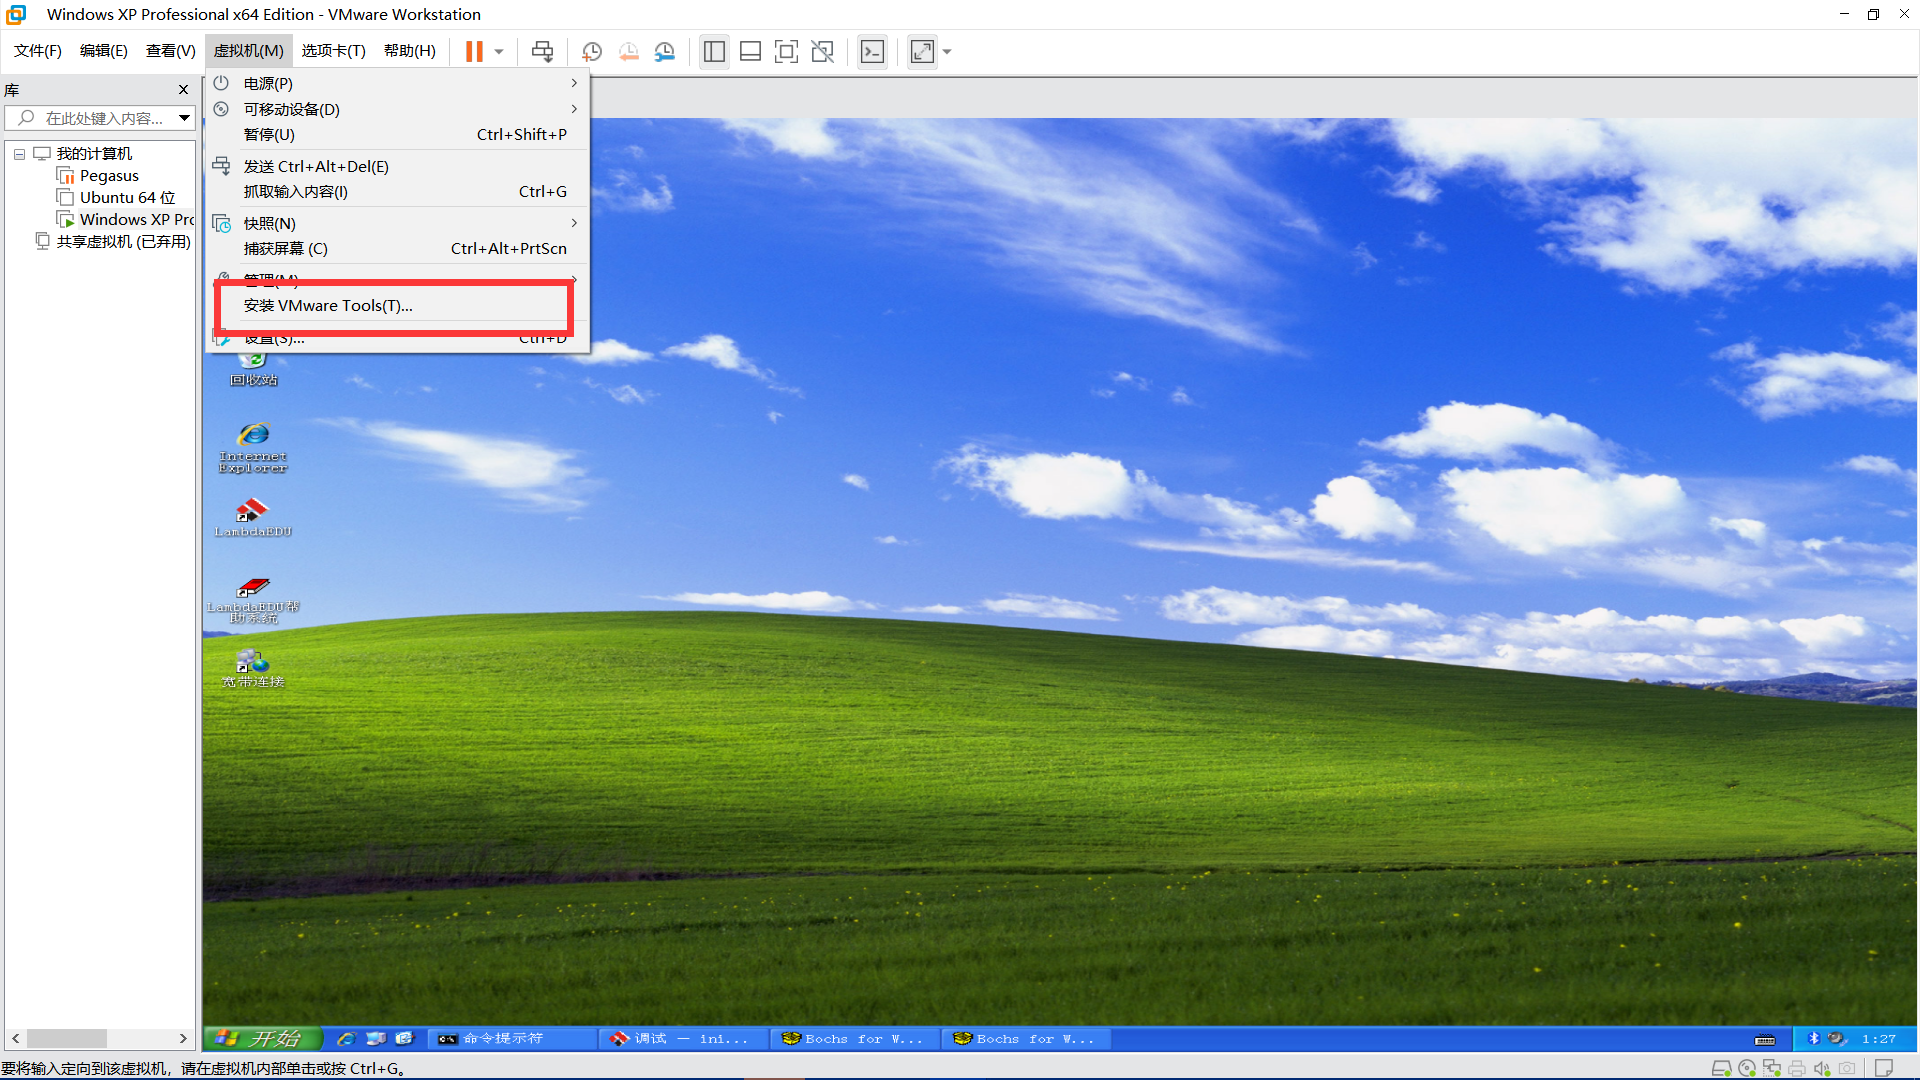Toggle the thumbnail bar view icon
Image resolution: width=1920 pixels, height=1080 pixels.
(750, 51)
